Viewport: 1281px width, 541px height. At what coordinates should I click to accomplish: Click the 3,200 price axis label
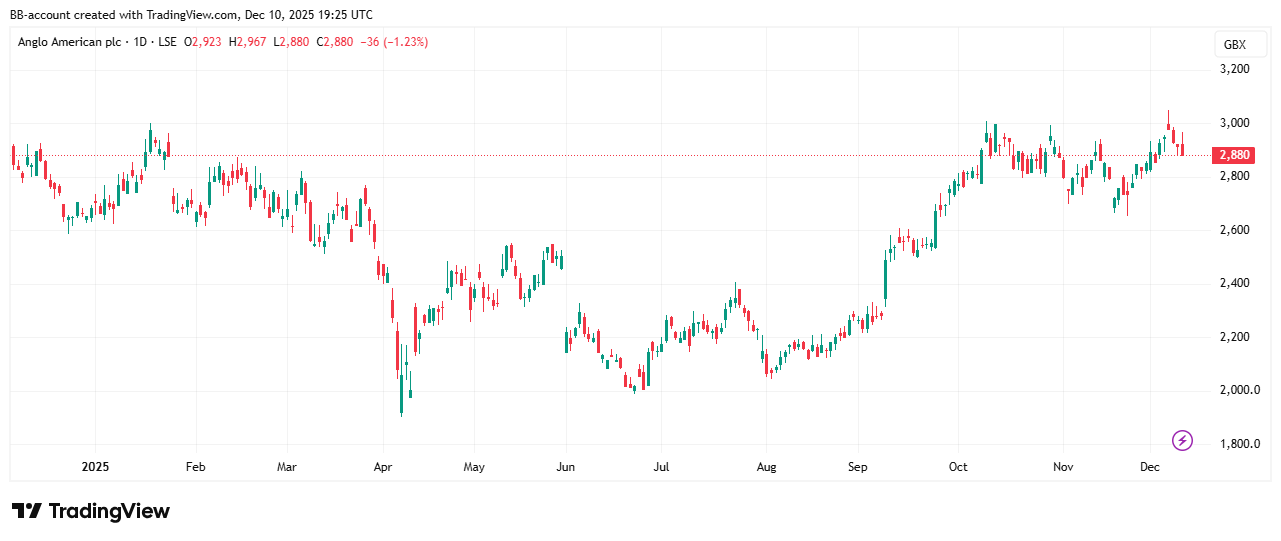point(1234,69)
